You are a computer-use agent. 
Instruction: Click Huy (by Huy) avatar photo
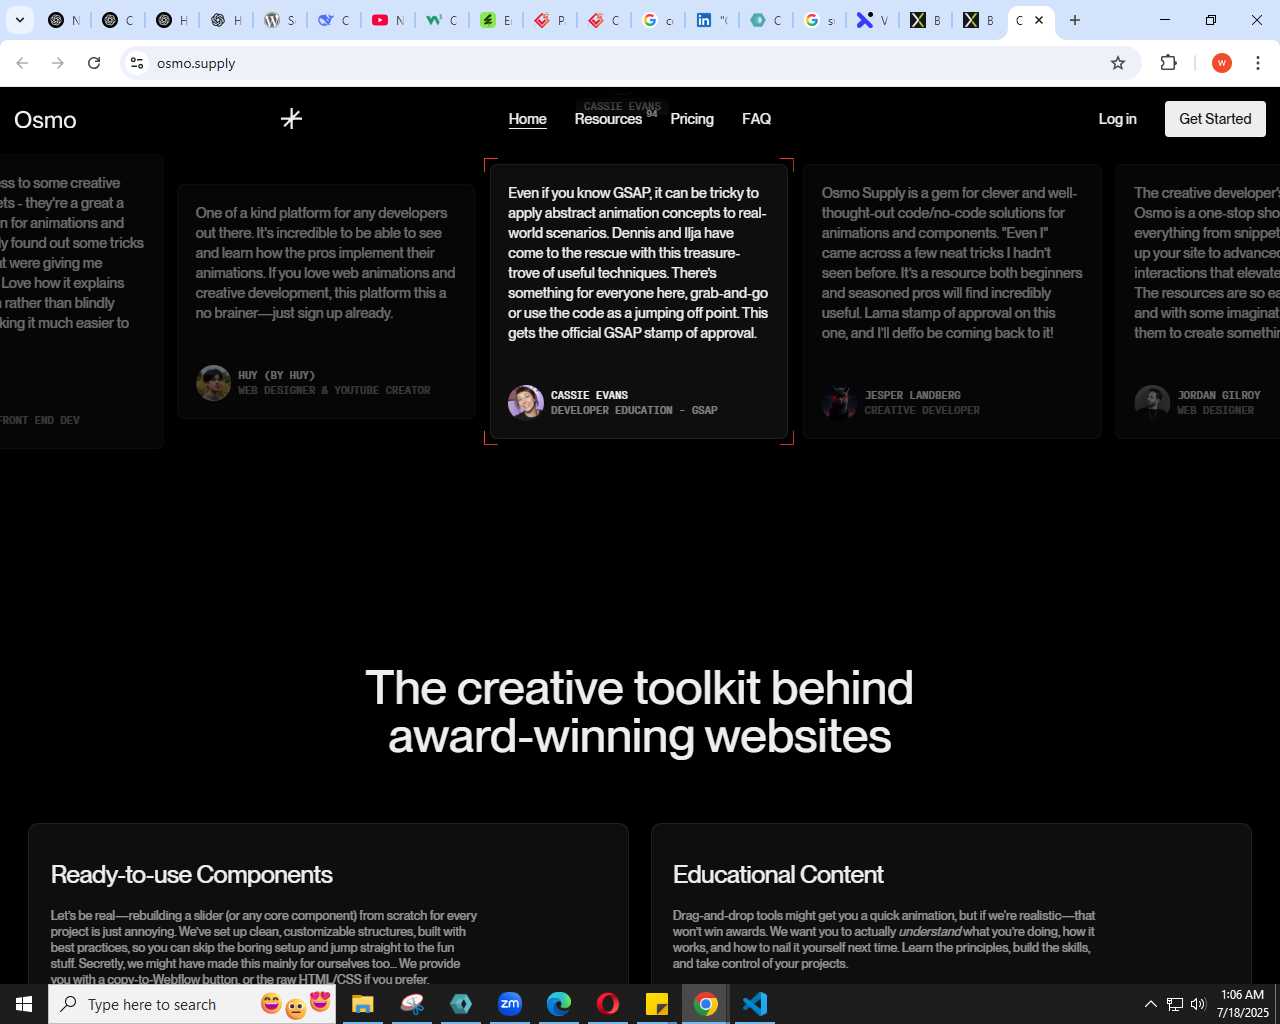click(214, 382)
